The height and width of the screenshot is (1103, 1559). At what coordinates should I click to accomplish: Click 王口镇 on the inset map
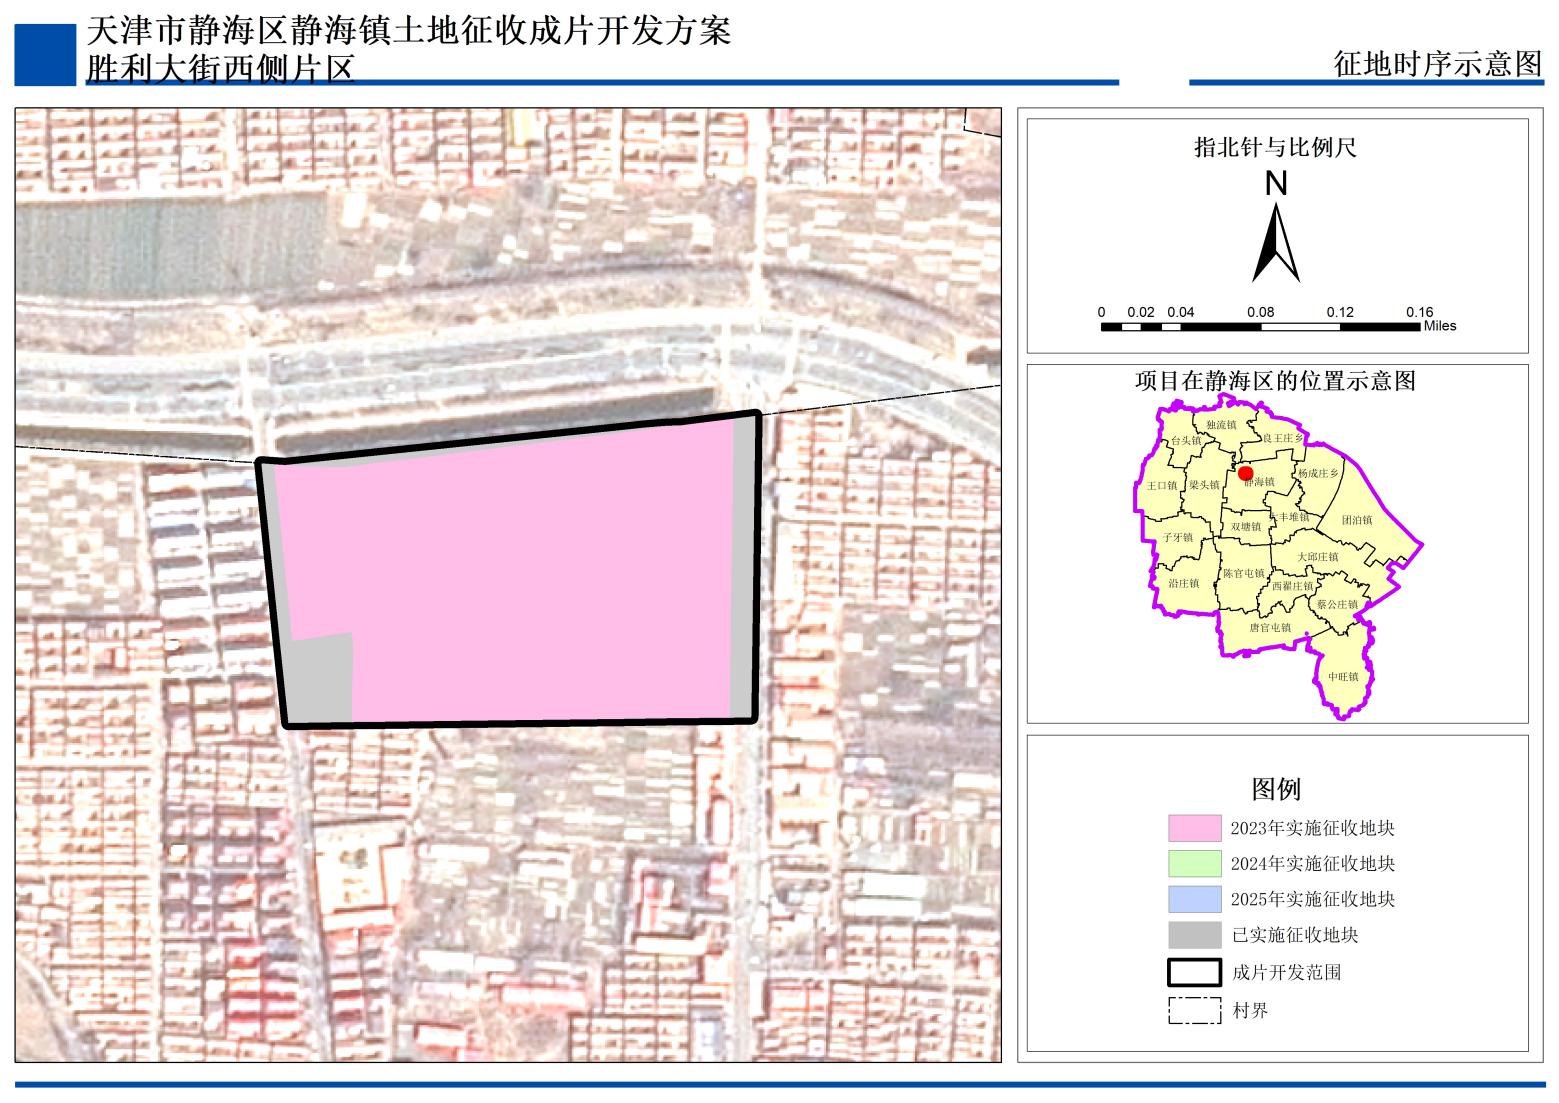1161,485
